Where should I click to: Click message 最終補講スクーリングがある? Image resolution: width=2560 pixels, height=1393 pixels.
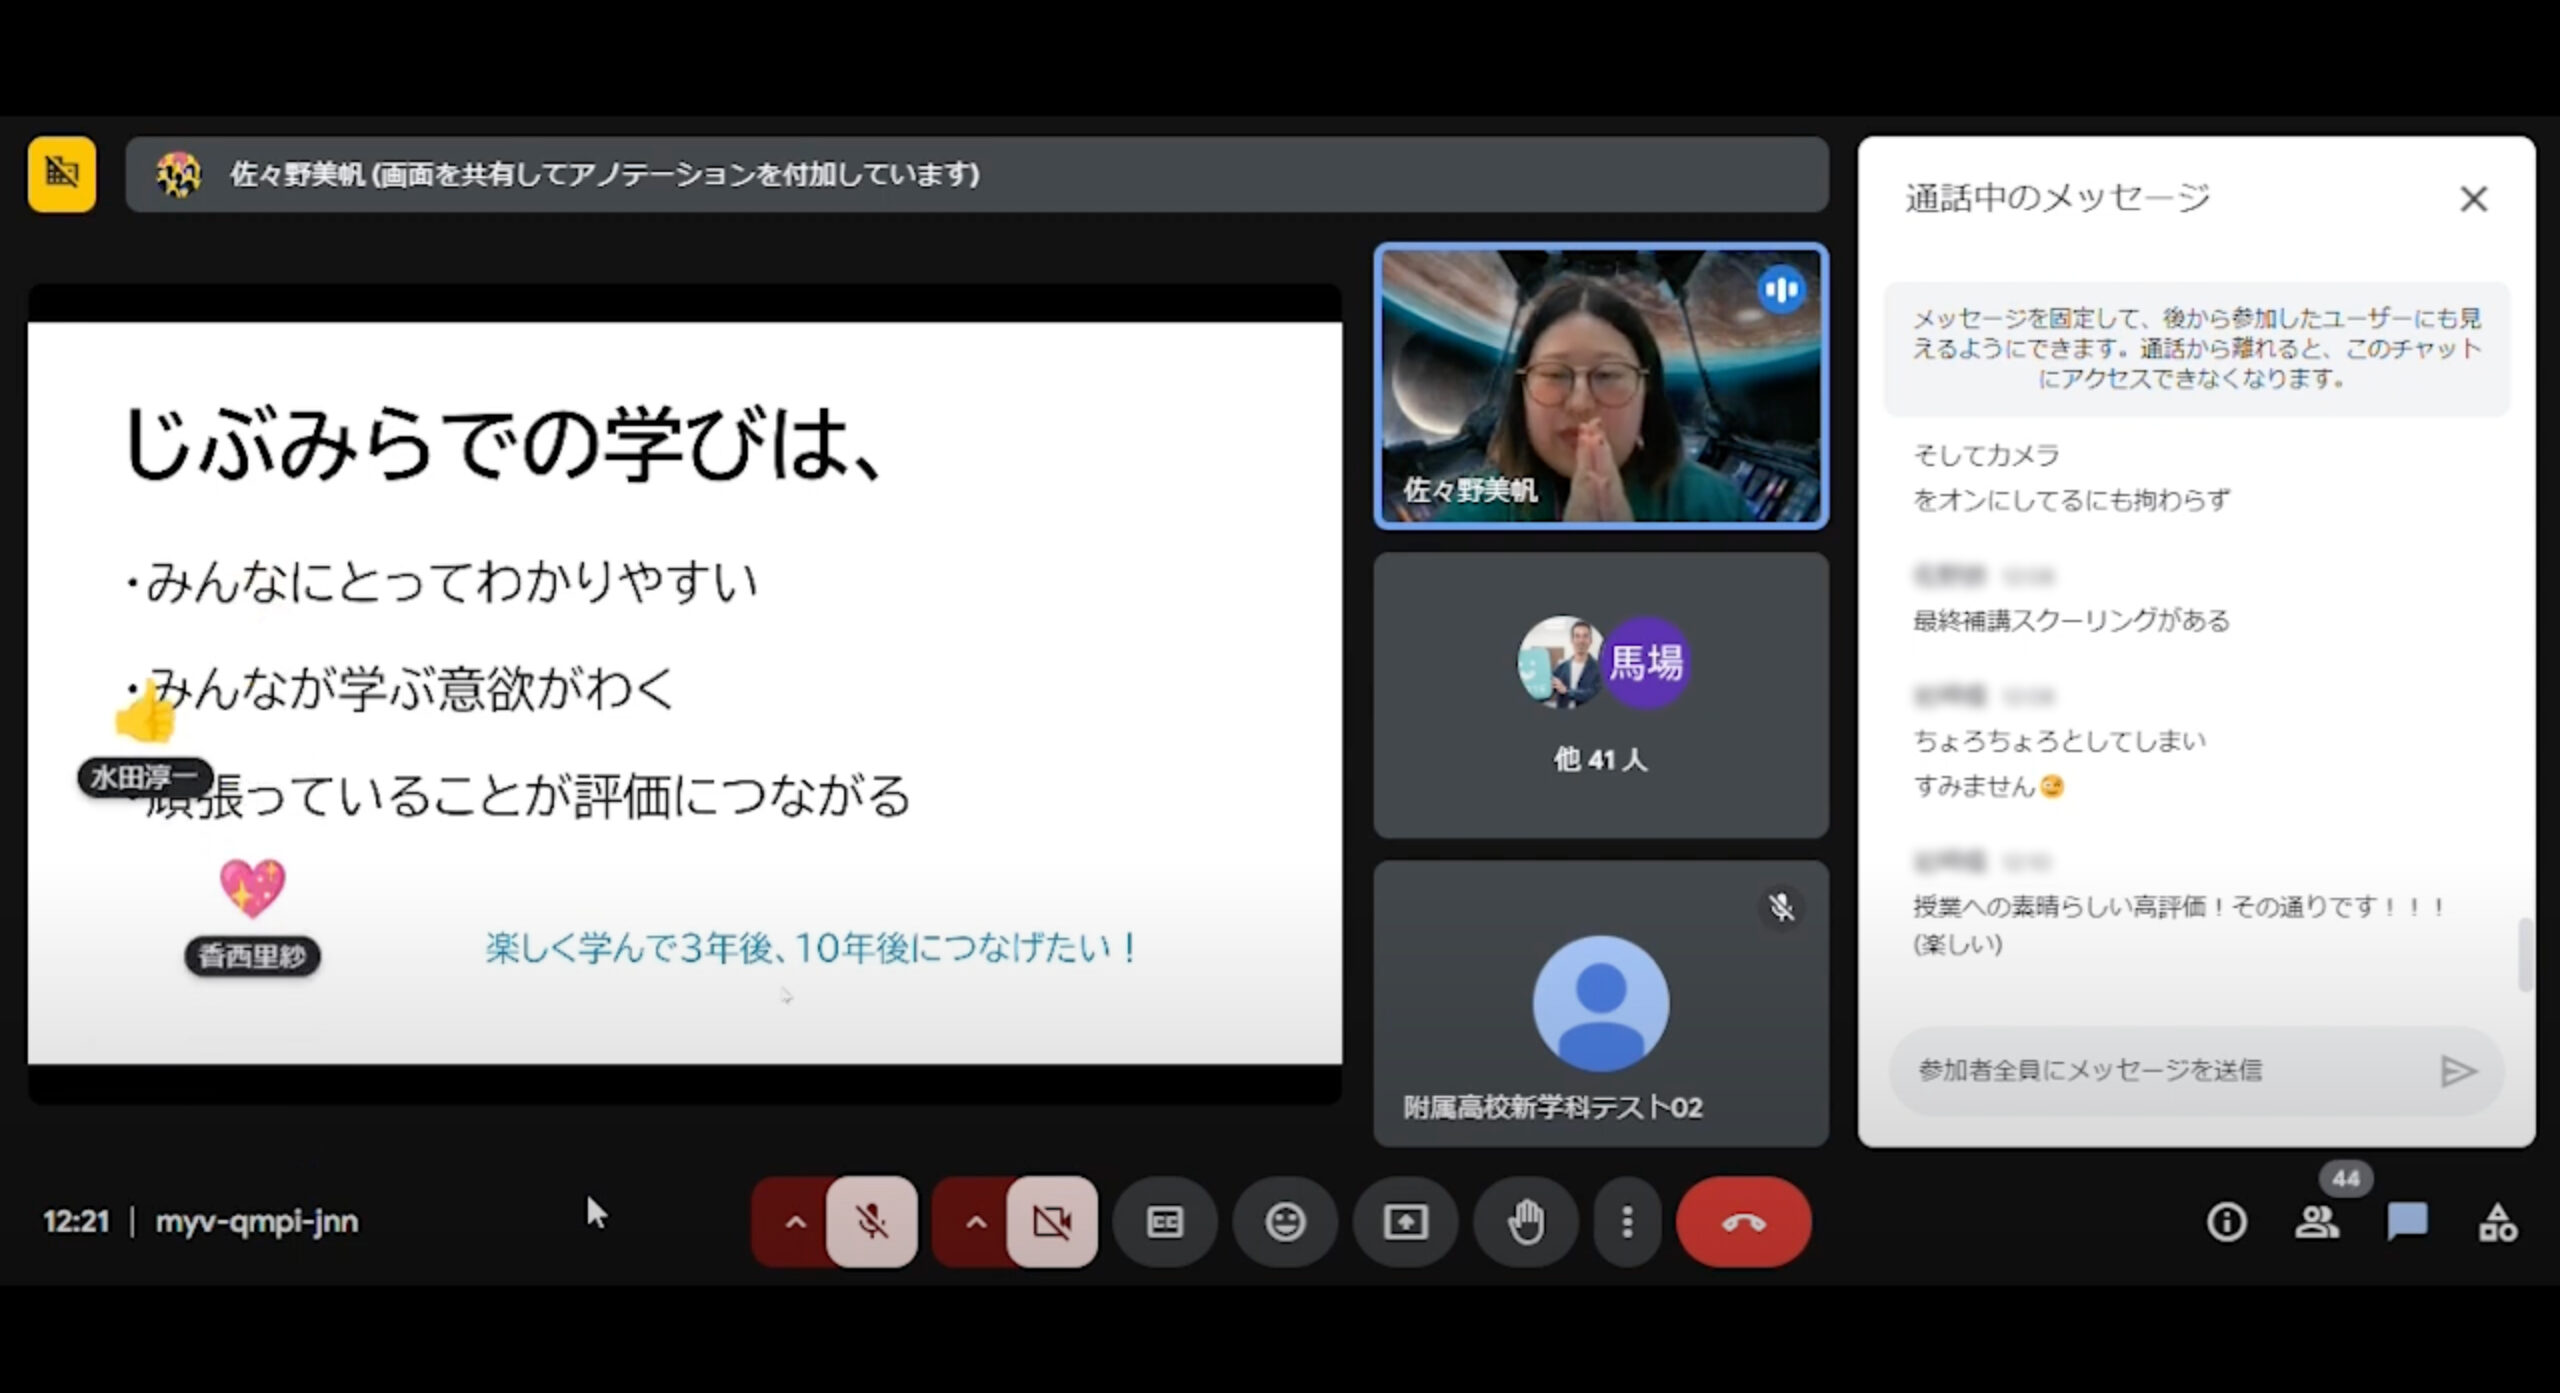(x=2071, y=620)
